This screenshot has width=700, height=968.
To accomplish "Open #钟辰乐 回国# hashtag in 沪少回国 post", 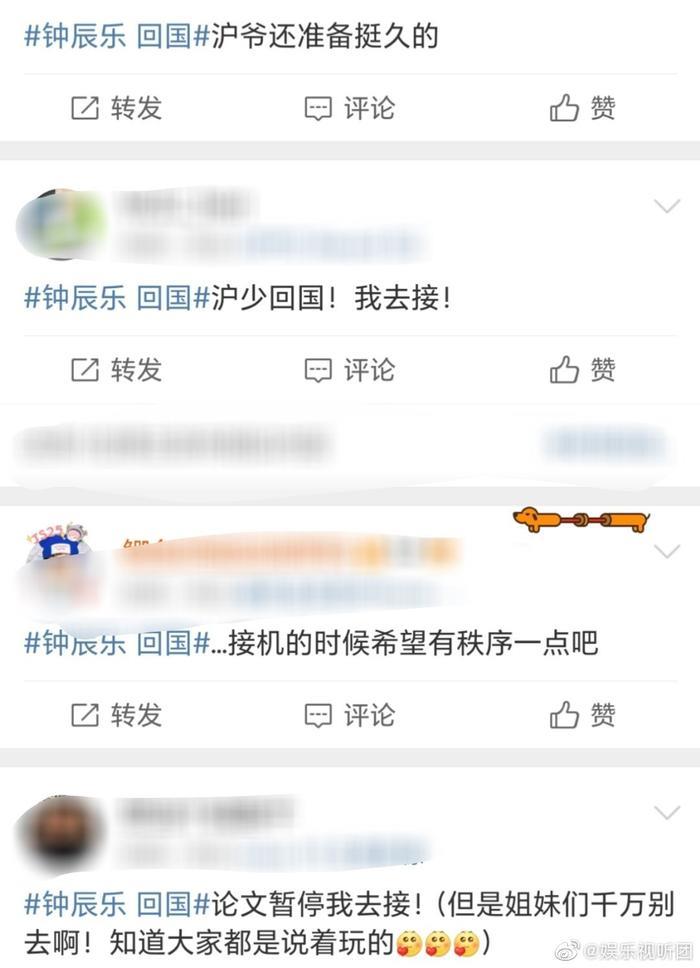I will [117, 298].
